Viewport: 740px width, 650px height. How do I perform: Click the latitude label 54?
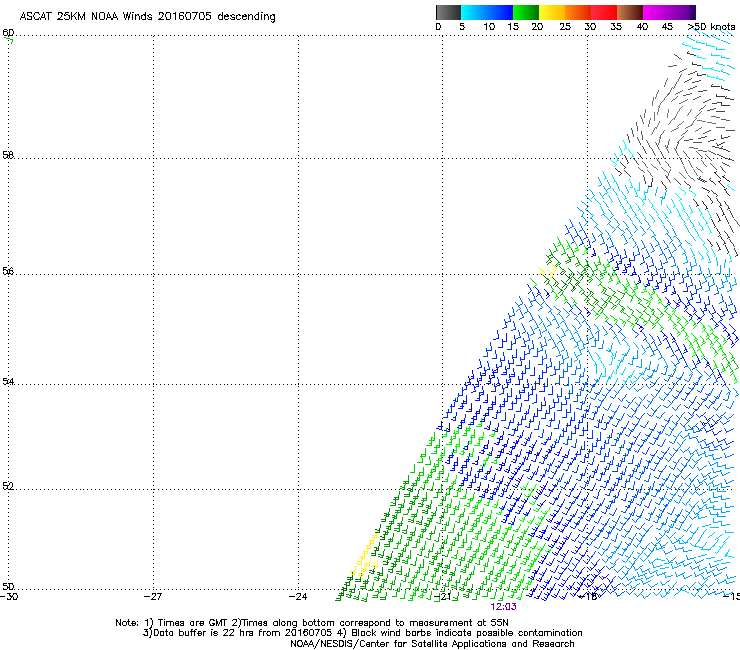[x=8, y=381]
